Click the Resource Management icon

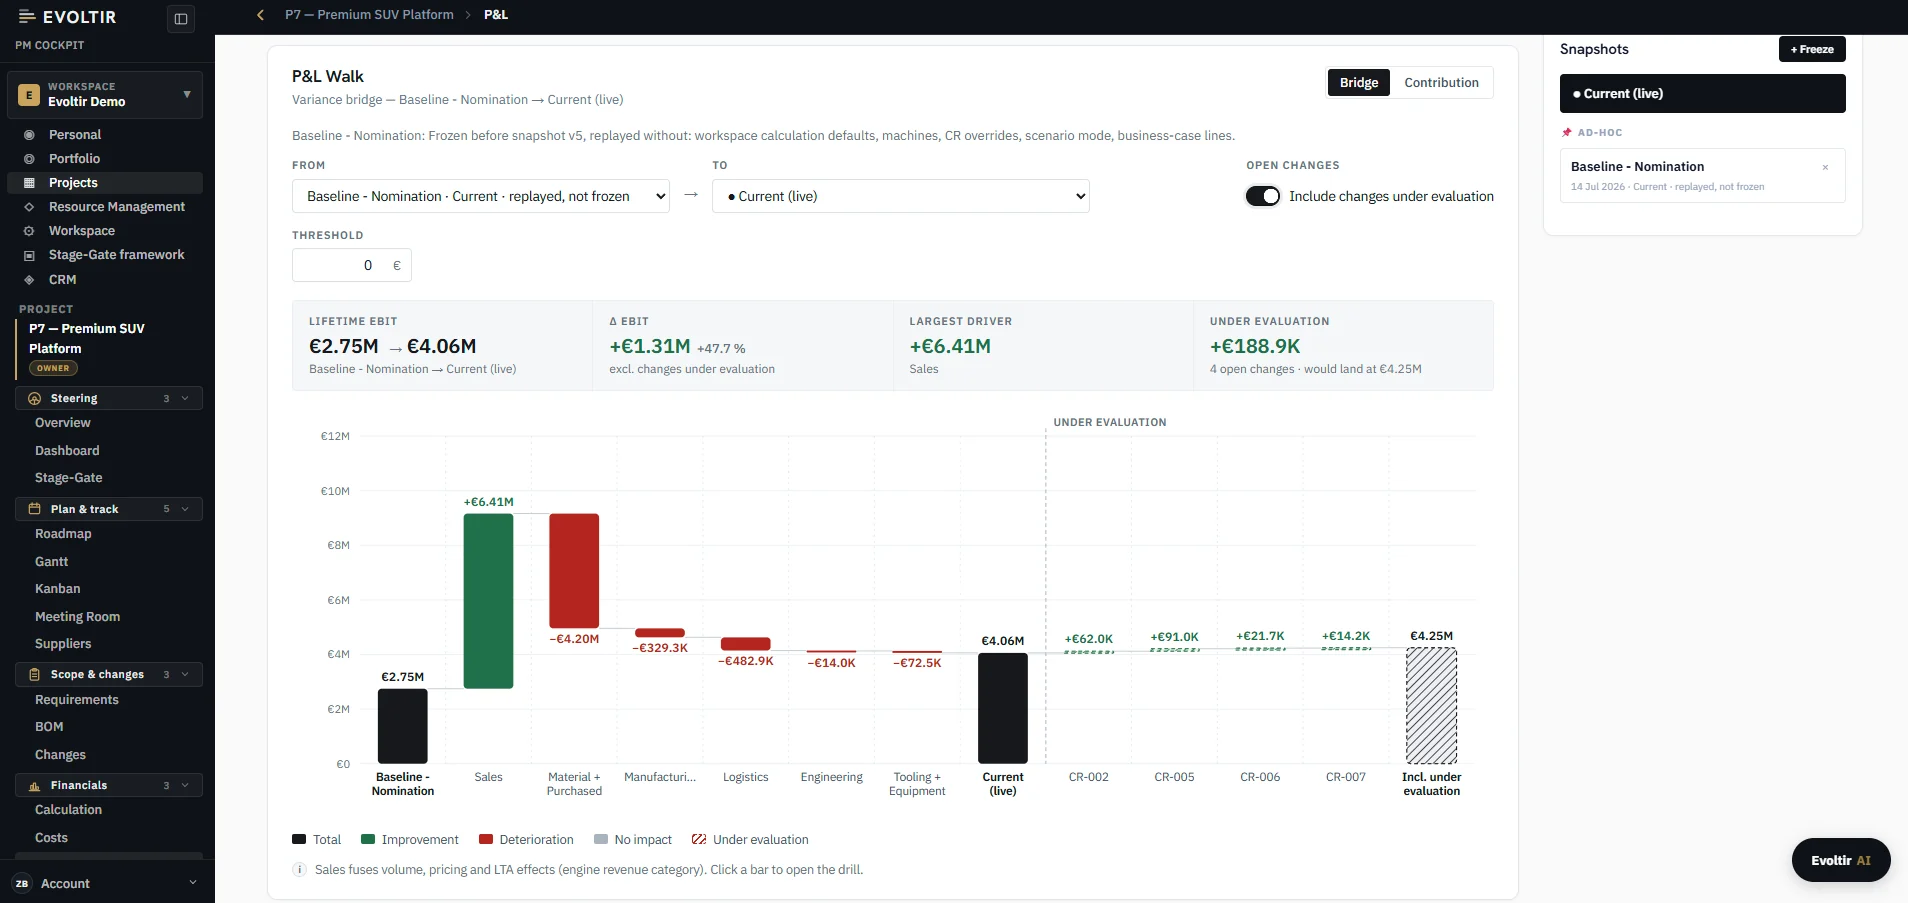(x=29, y=207)
